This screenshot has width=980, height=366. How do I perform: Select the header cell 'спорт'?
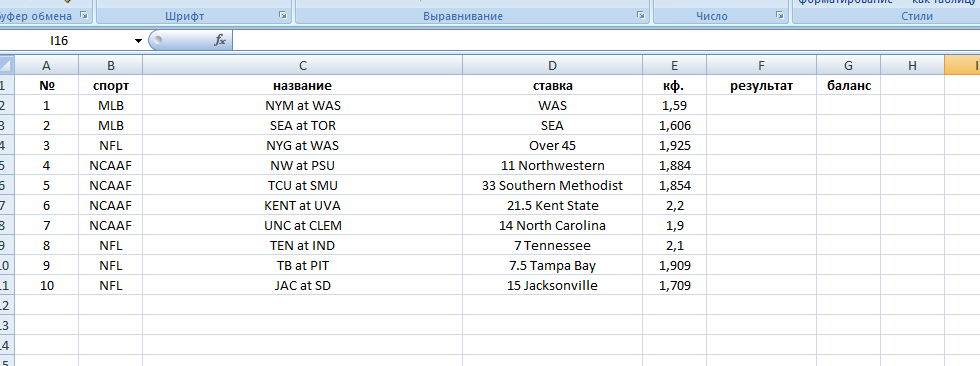[111, 86]
